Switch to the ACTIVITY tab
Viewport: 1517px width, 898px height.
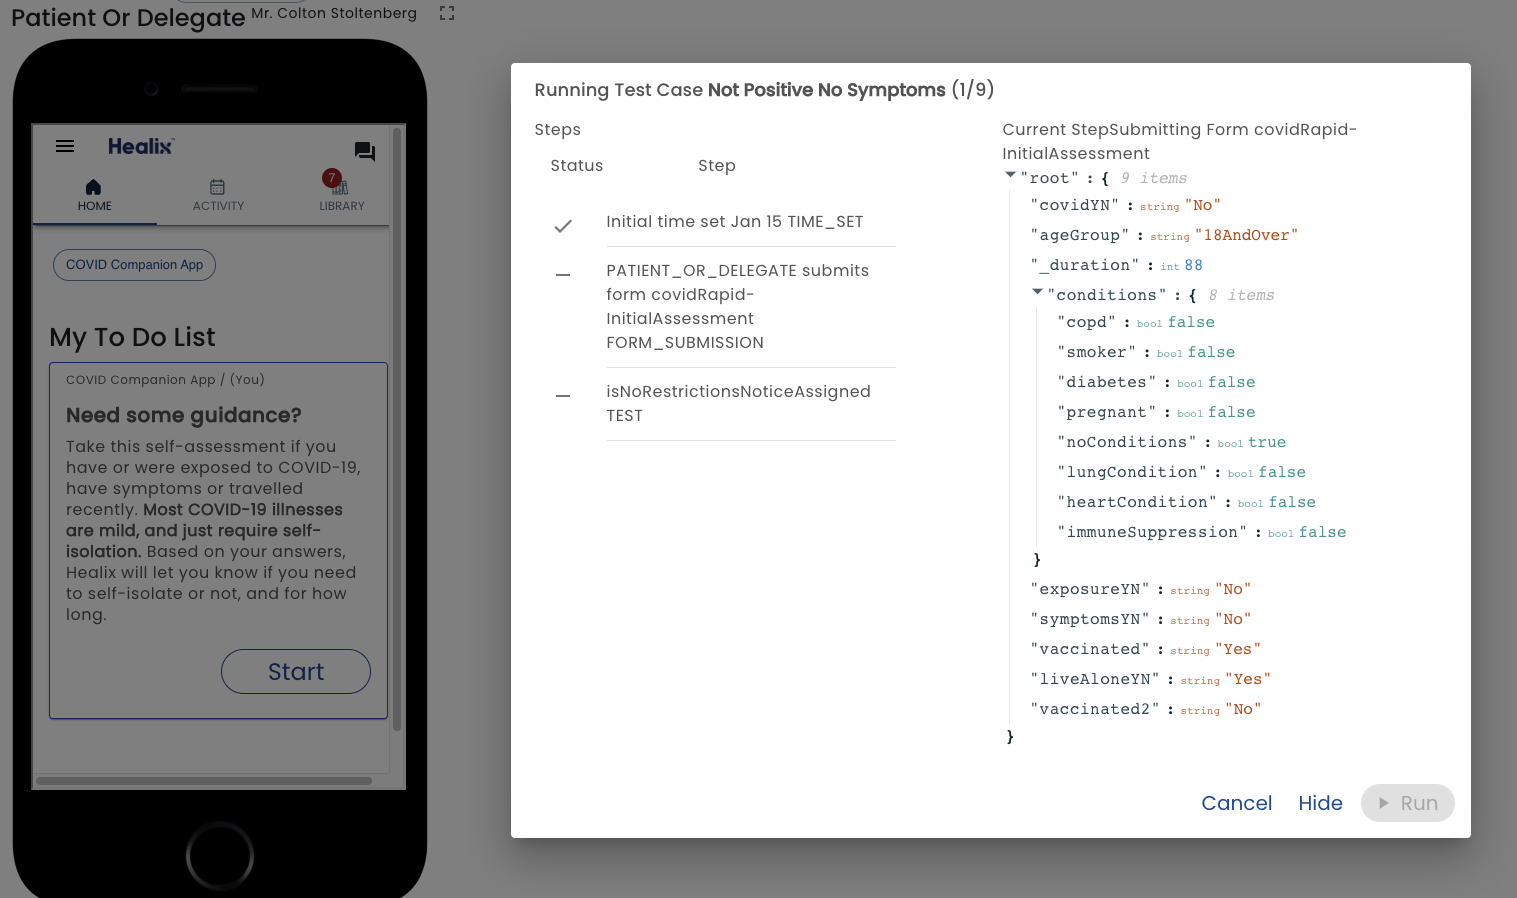pos(218,196)
